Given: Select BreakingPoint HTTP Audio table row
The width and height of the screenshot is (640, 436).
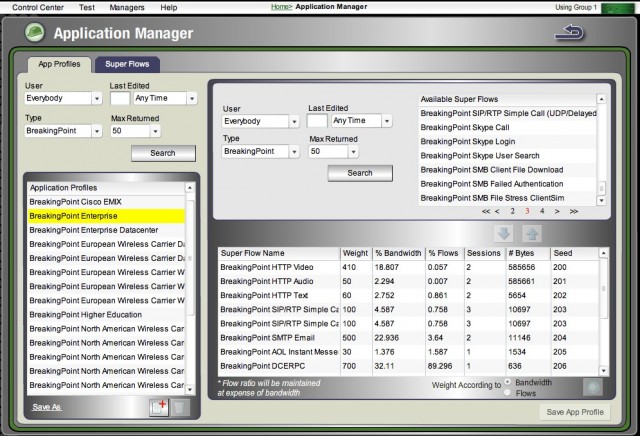Looking at the screenshot, I should click(x=408, y=281).
